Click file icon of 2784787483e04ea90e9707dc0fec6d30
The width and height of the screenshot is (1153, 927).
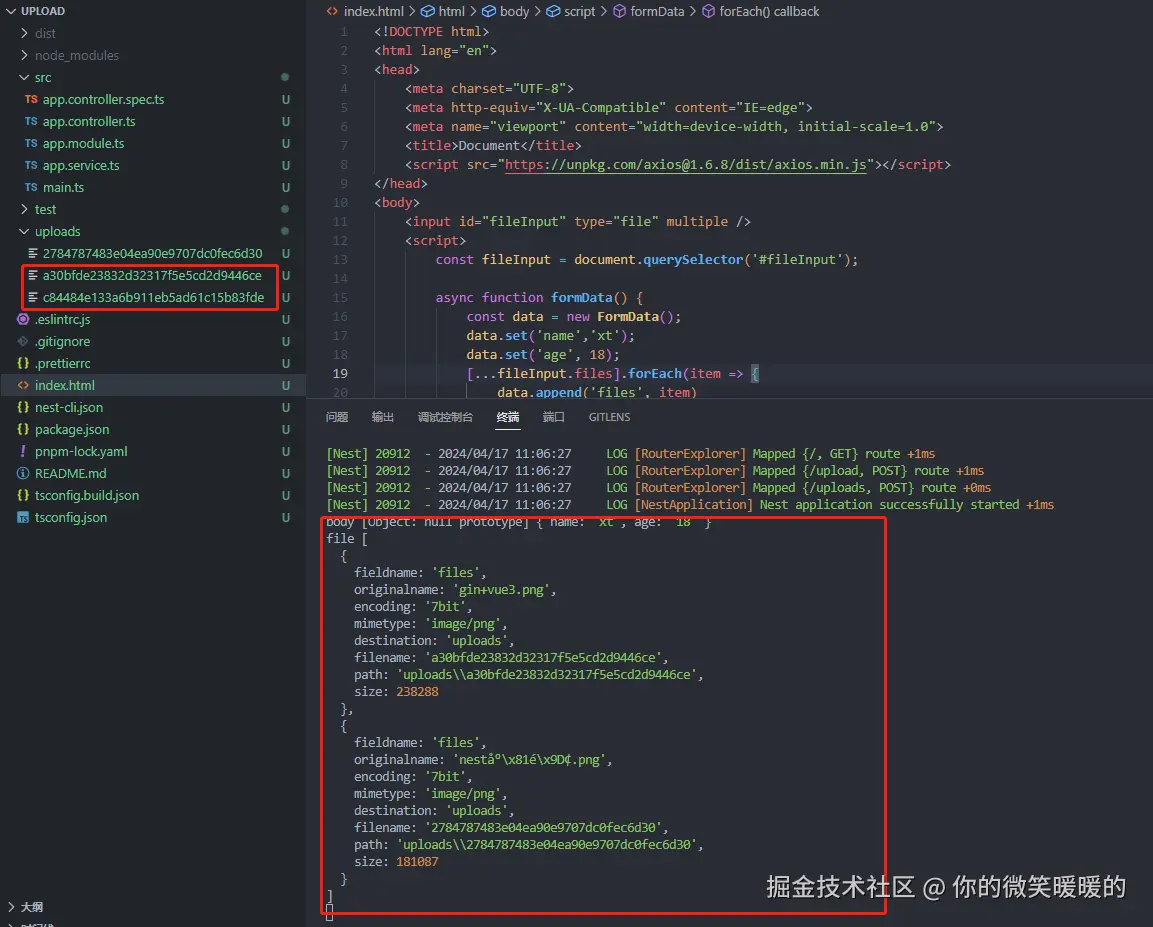pos(32,253)
